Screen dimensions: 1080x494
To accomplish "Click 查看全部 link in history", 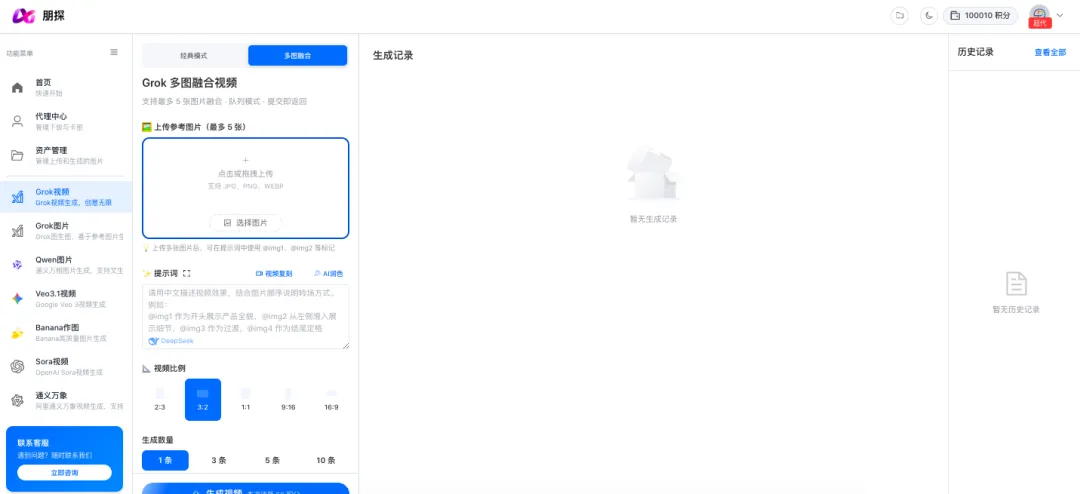I will point(1050,52).
